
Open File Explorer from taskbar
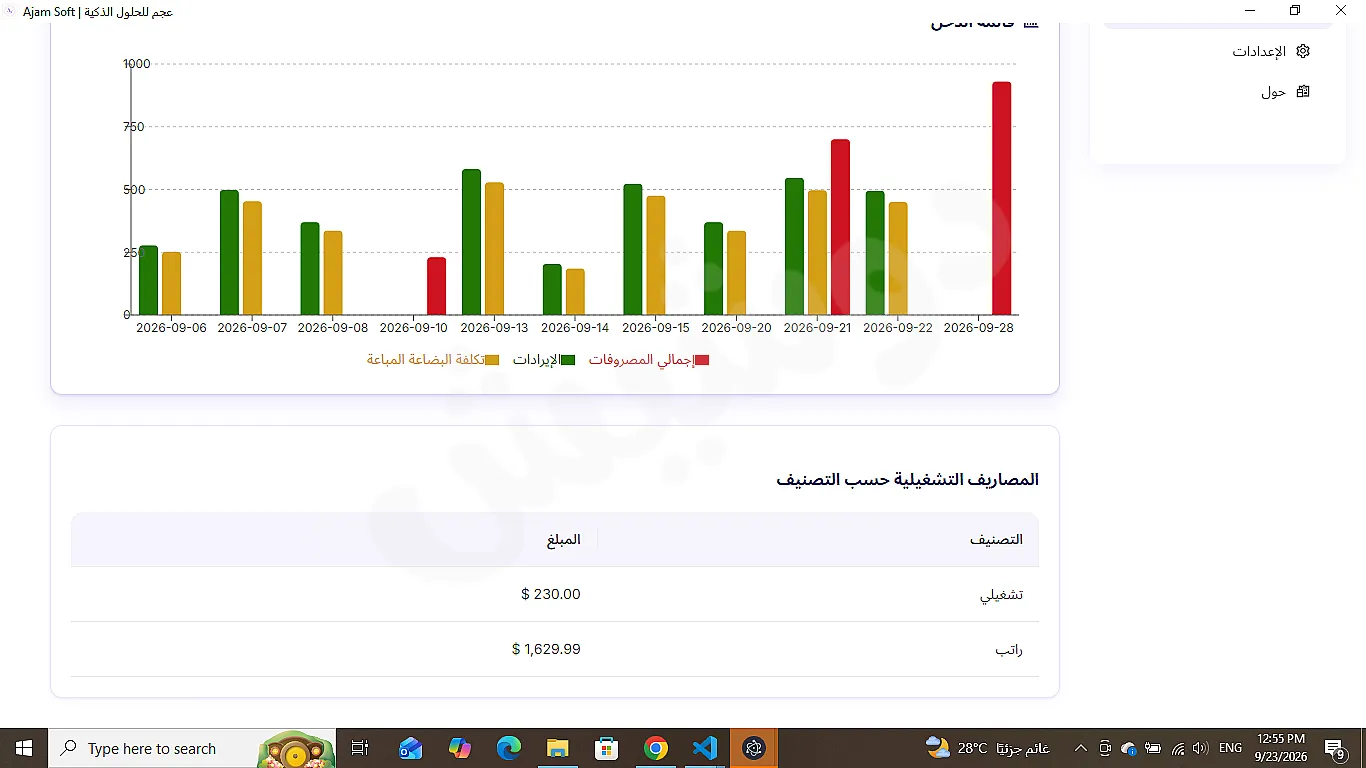coord(557,748)
